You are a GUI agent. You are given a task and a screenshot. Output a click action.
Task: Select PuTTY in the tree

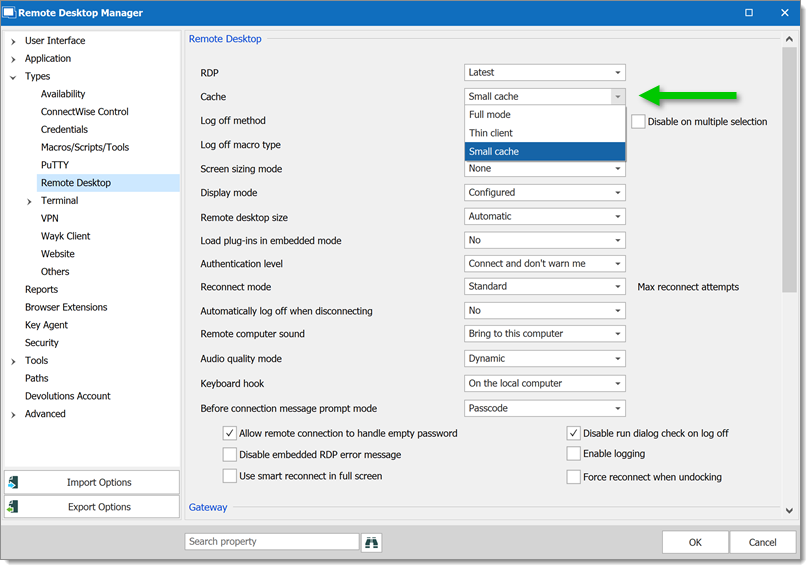[55, 165]
